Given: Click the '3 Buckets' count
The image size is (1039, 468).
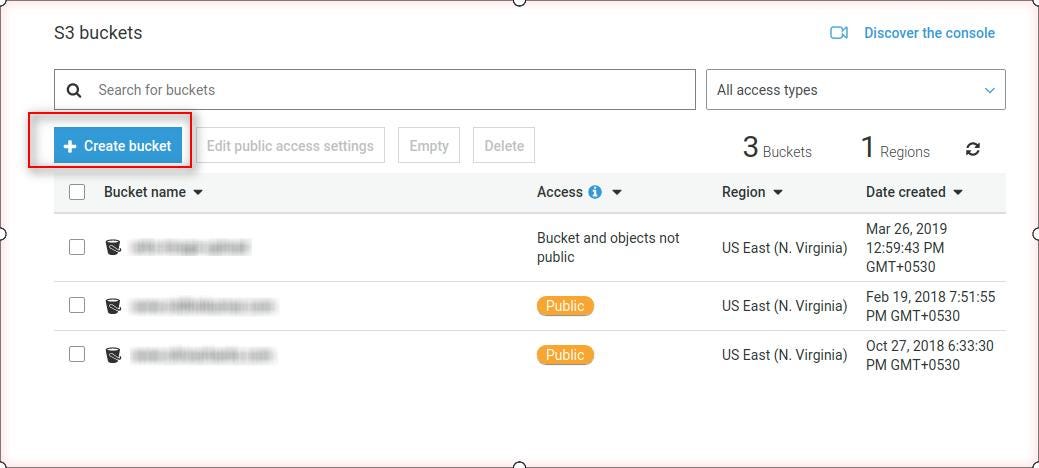Looking at the screenshot, I should [x=777, y=148].
